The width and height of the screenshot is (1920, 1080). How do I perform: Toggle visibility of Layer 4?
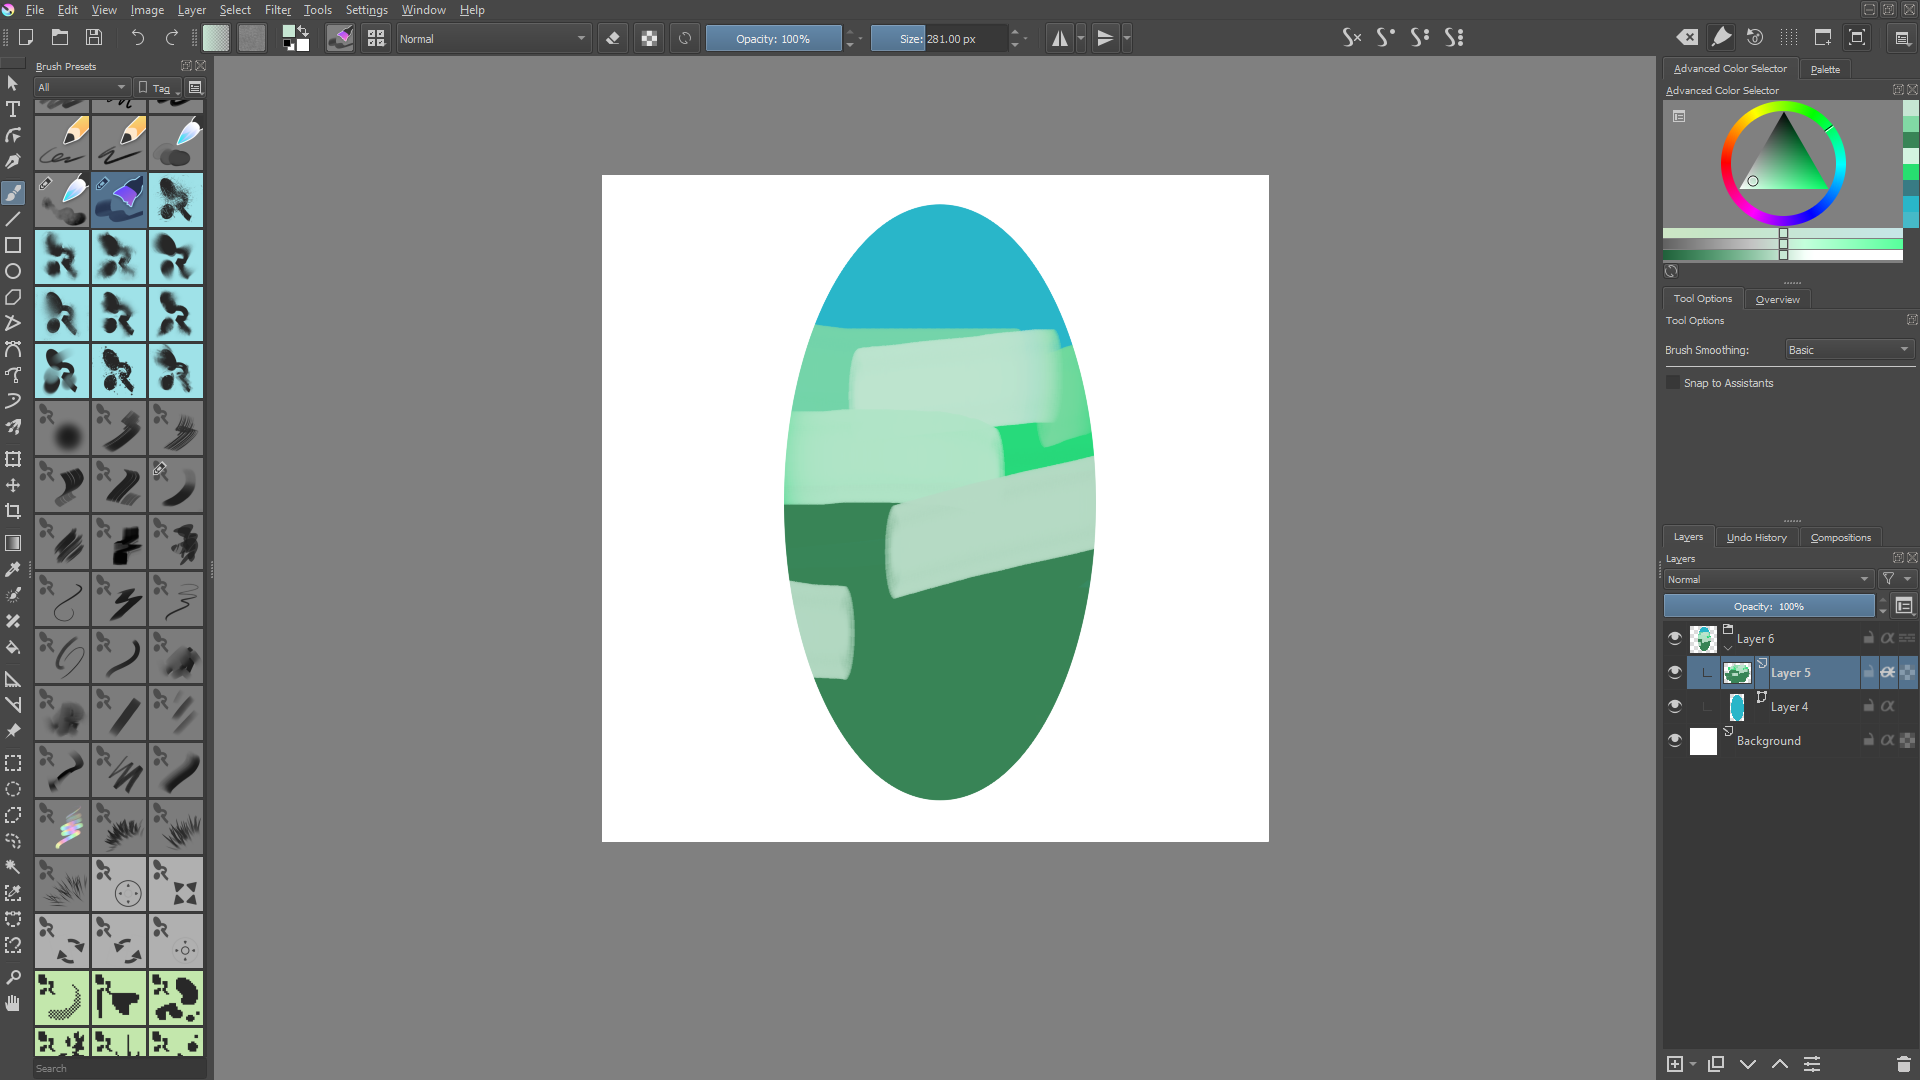[x=1675, y=706]
